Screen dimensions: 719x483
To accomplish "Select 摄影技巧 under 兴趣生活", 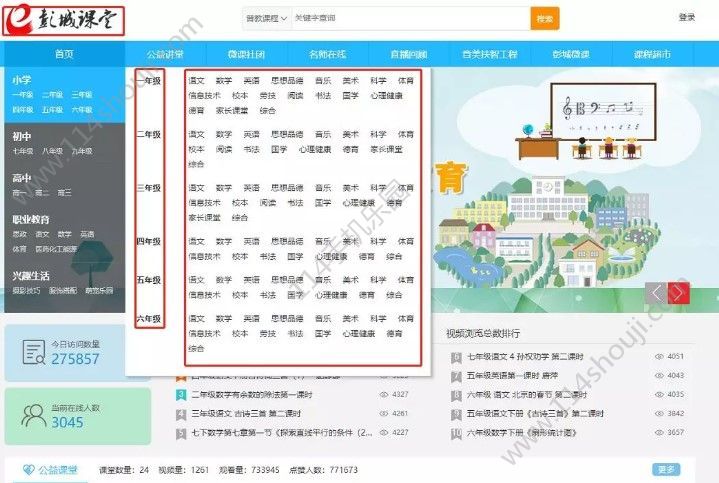I will 26,290.
